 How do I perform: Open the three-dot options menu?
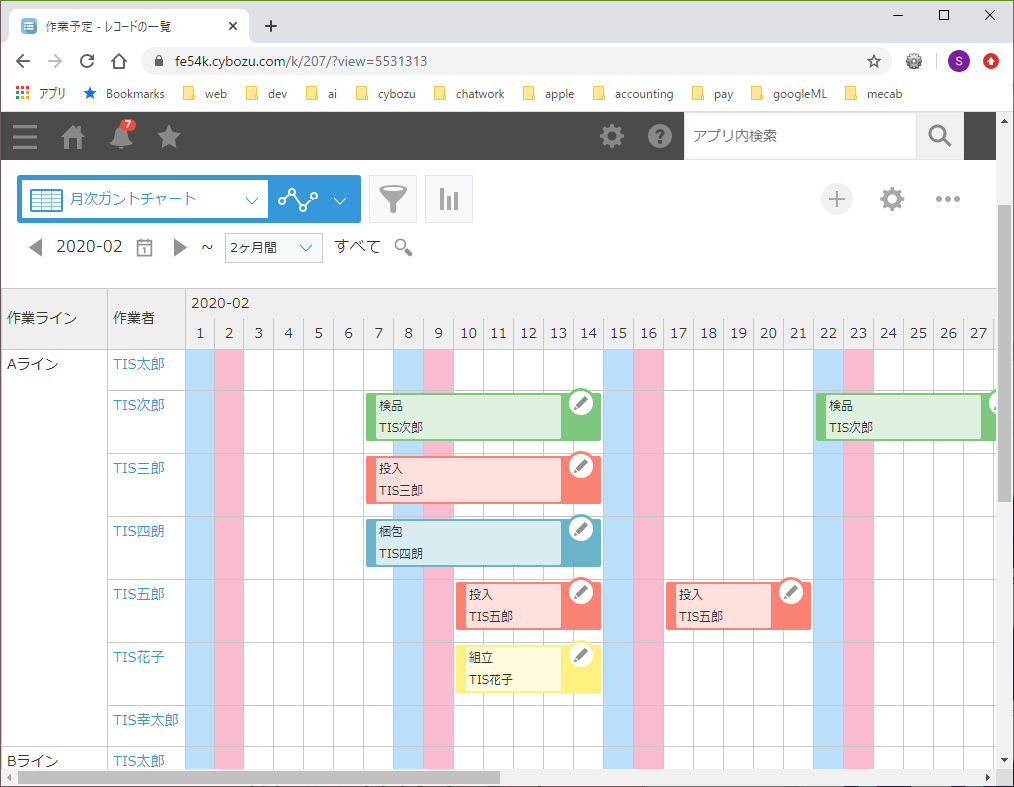coord(947,199)
